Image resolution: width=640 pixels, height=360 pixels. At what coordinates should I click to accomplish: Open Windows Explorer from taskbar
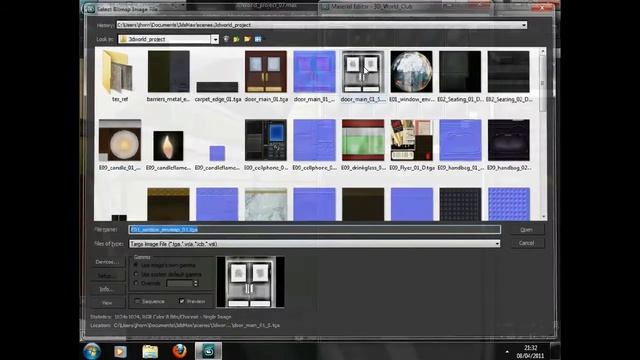click(150, 351)
